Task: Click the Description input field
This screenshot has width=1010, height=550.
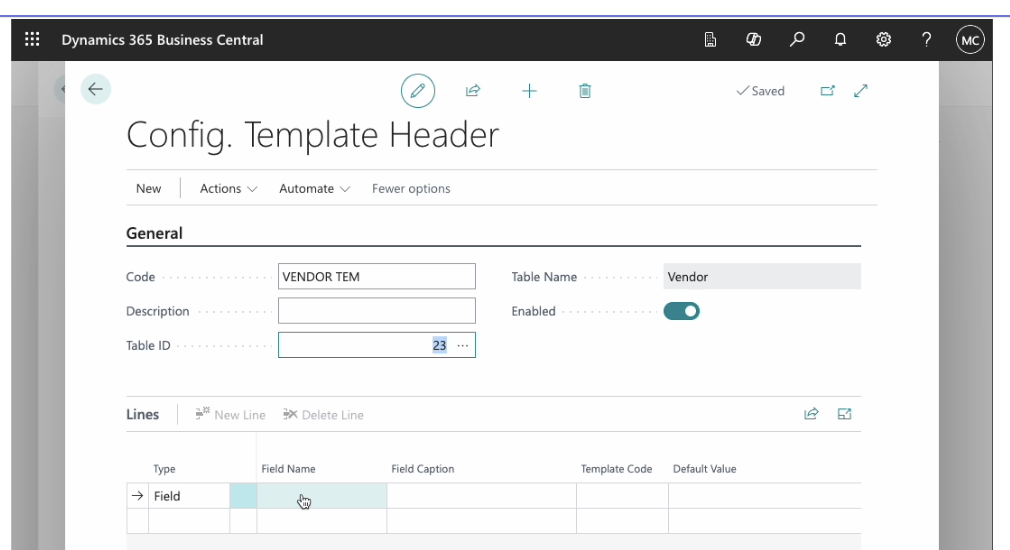Action: (x=376, y=311)
